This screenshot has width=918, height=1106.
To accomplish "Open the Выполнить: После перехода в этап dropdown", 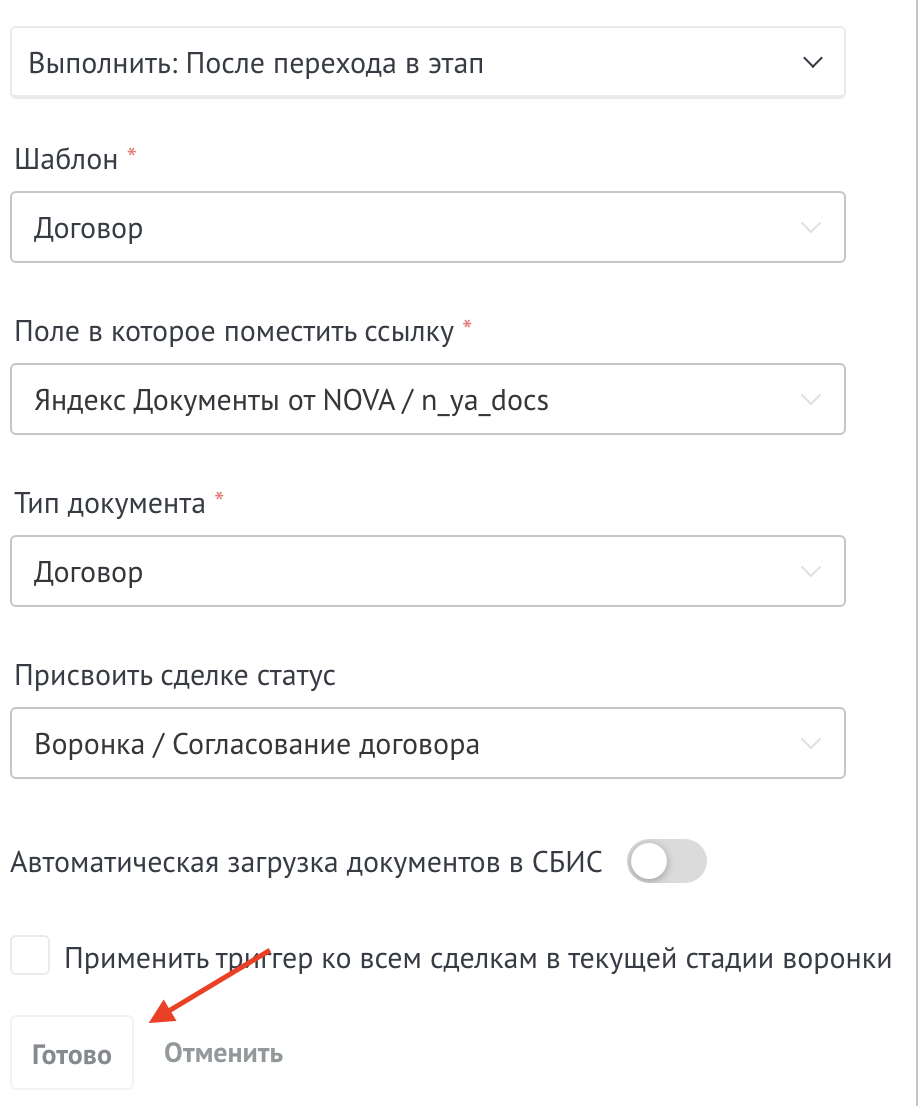I will (428, 63).
